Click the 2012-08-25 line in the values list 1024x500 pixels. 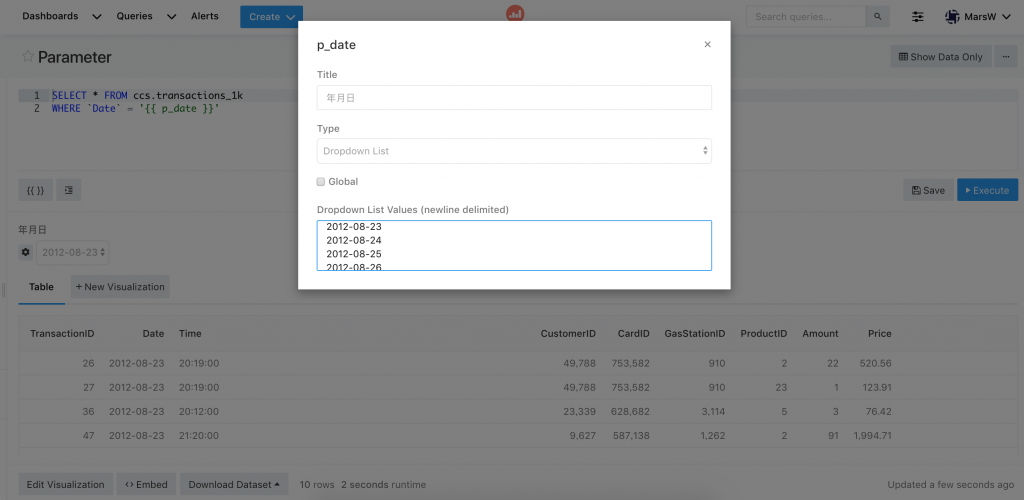coord(354,254)
